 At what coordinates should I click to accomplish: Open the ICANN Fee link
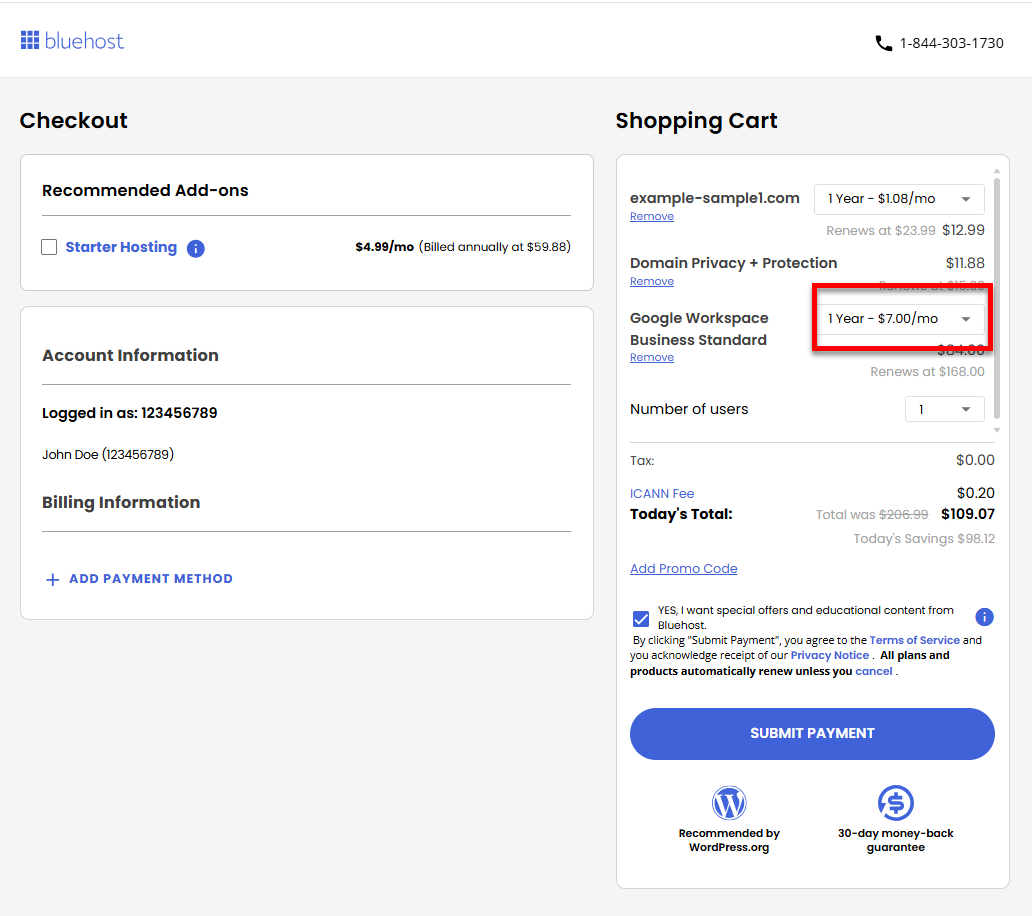[661, 494]
